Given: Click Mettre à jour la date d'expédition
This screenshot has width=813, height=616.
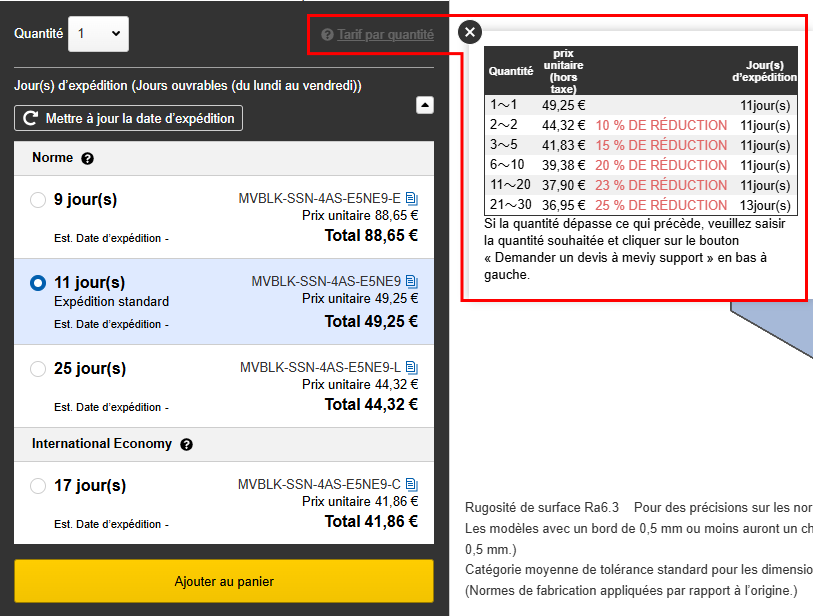Looking at the screenshot, I should pyautogui.click(x=128, y=118).
